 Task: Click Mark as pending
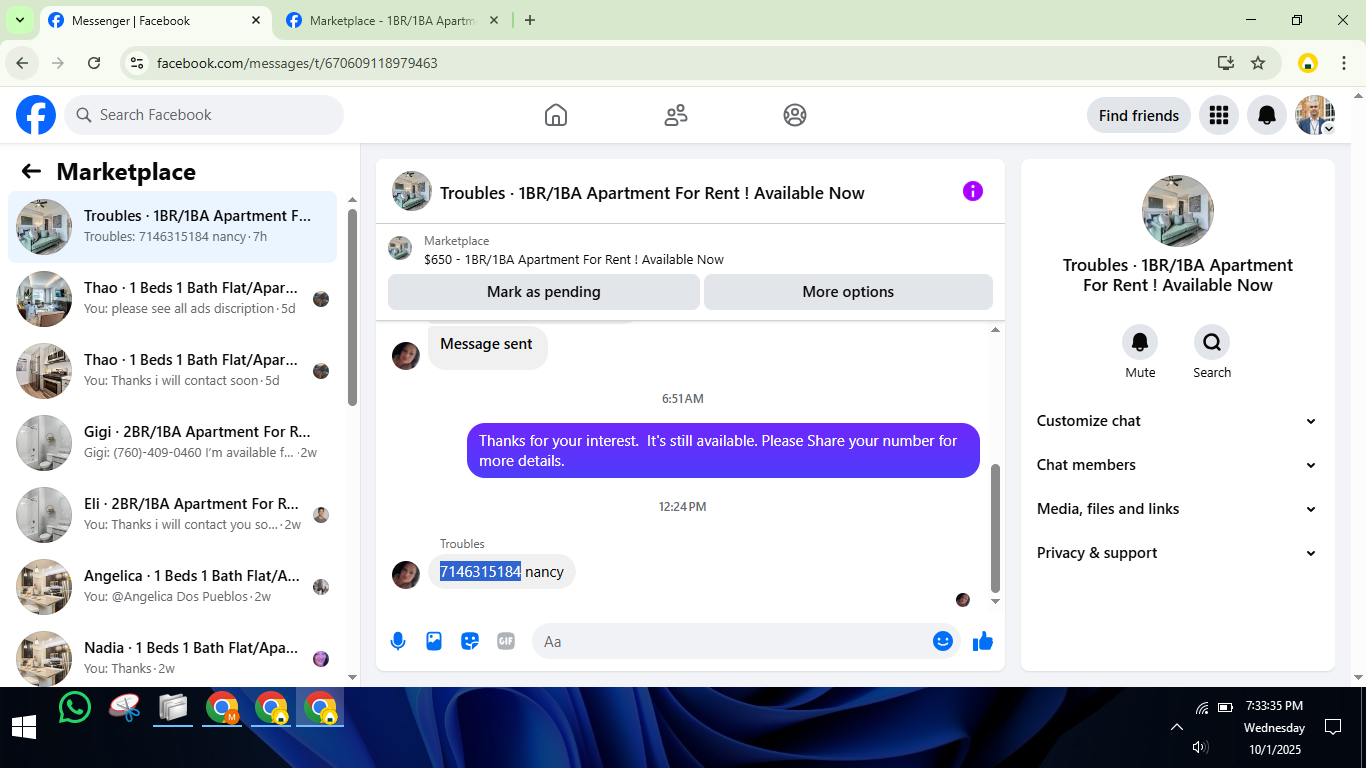[544, 292]
